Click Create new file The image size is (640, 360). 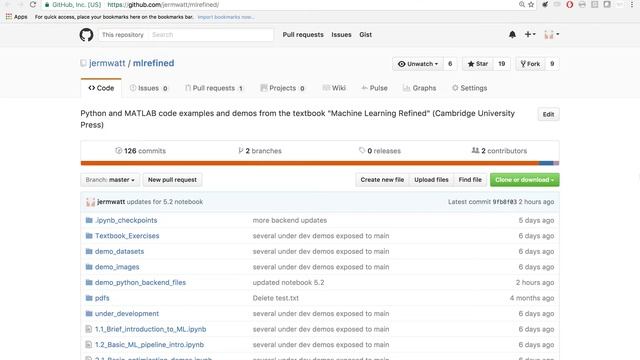point(382,180)
